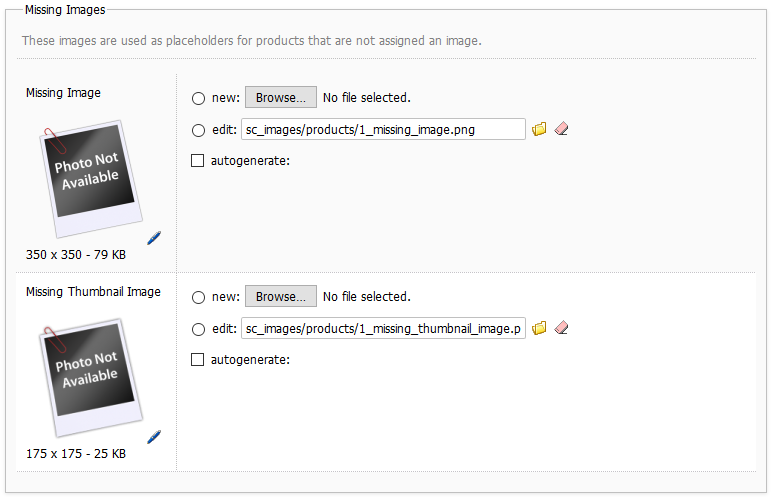This screenshot has height=497, width=771.
Task: Click the pencil icon on the 350 x 350 image
Action: pyautogui.click(x=154, y=237)
